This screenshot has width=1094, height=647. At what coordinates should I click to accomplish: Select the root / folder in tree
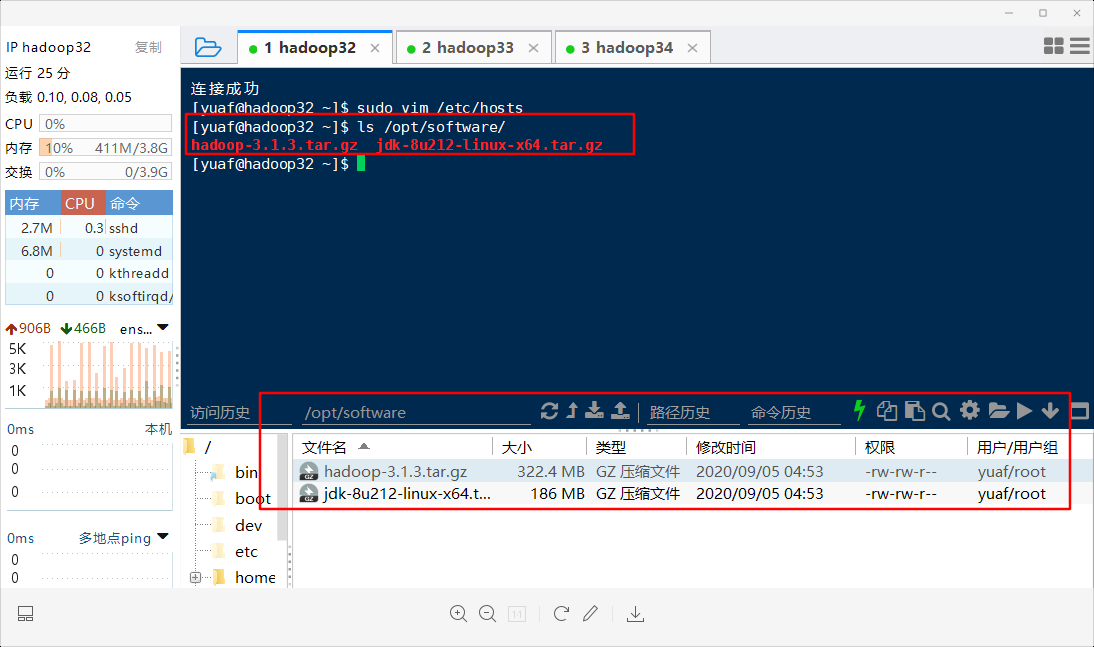[197, 447]
